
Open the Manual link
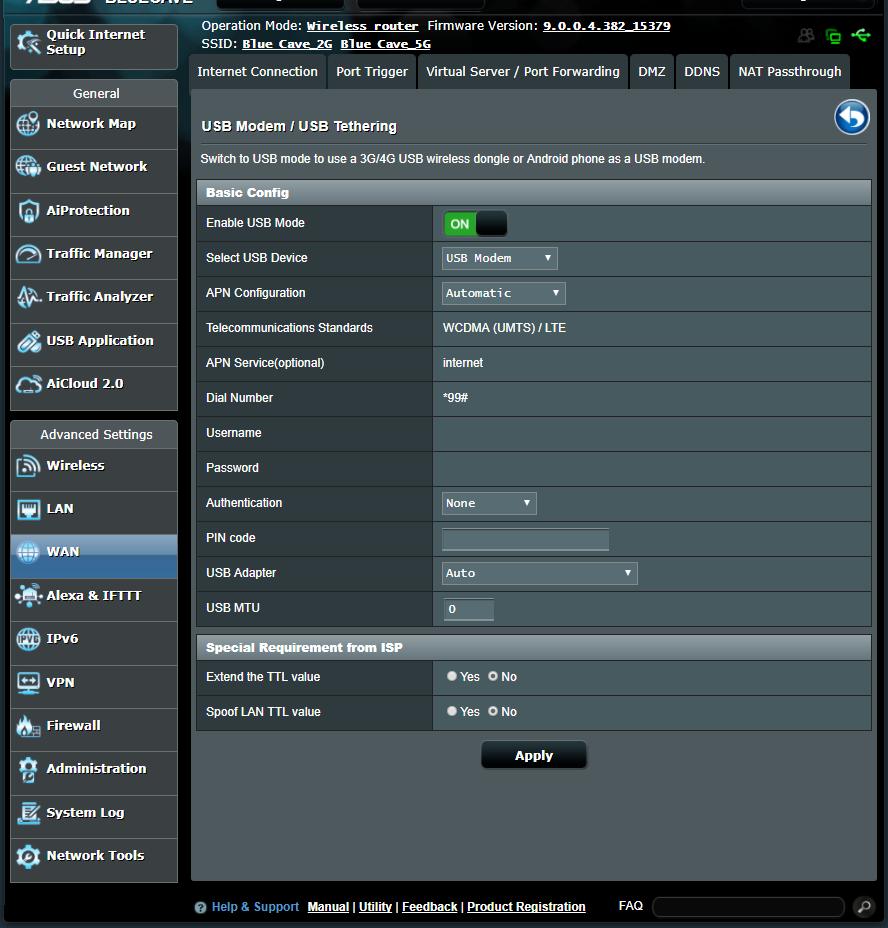328,907
